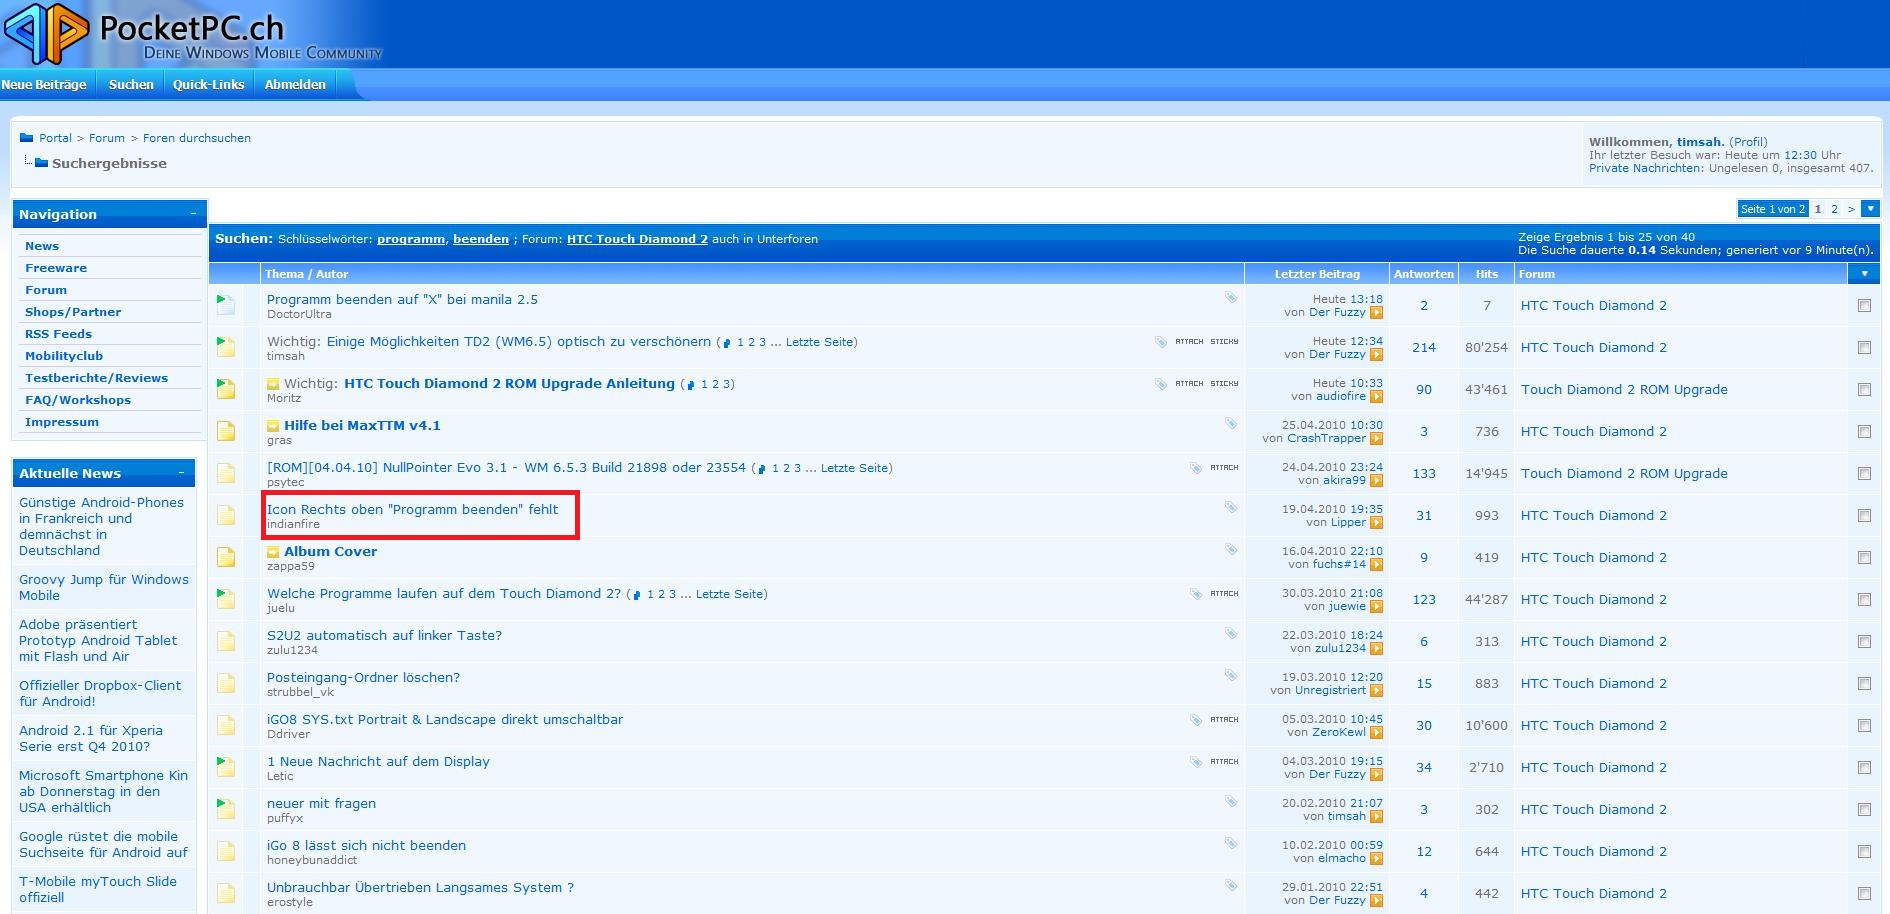The height and width of the screenshot is (914, 1890).
Task: Tick checkbox for 'Welche Programme laufen' thread
Action: point(1864,600)
